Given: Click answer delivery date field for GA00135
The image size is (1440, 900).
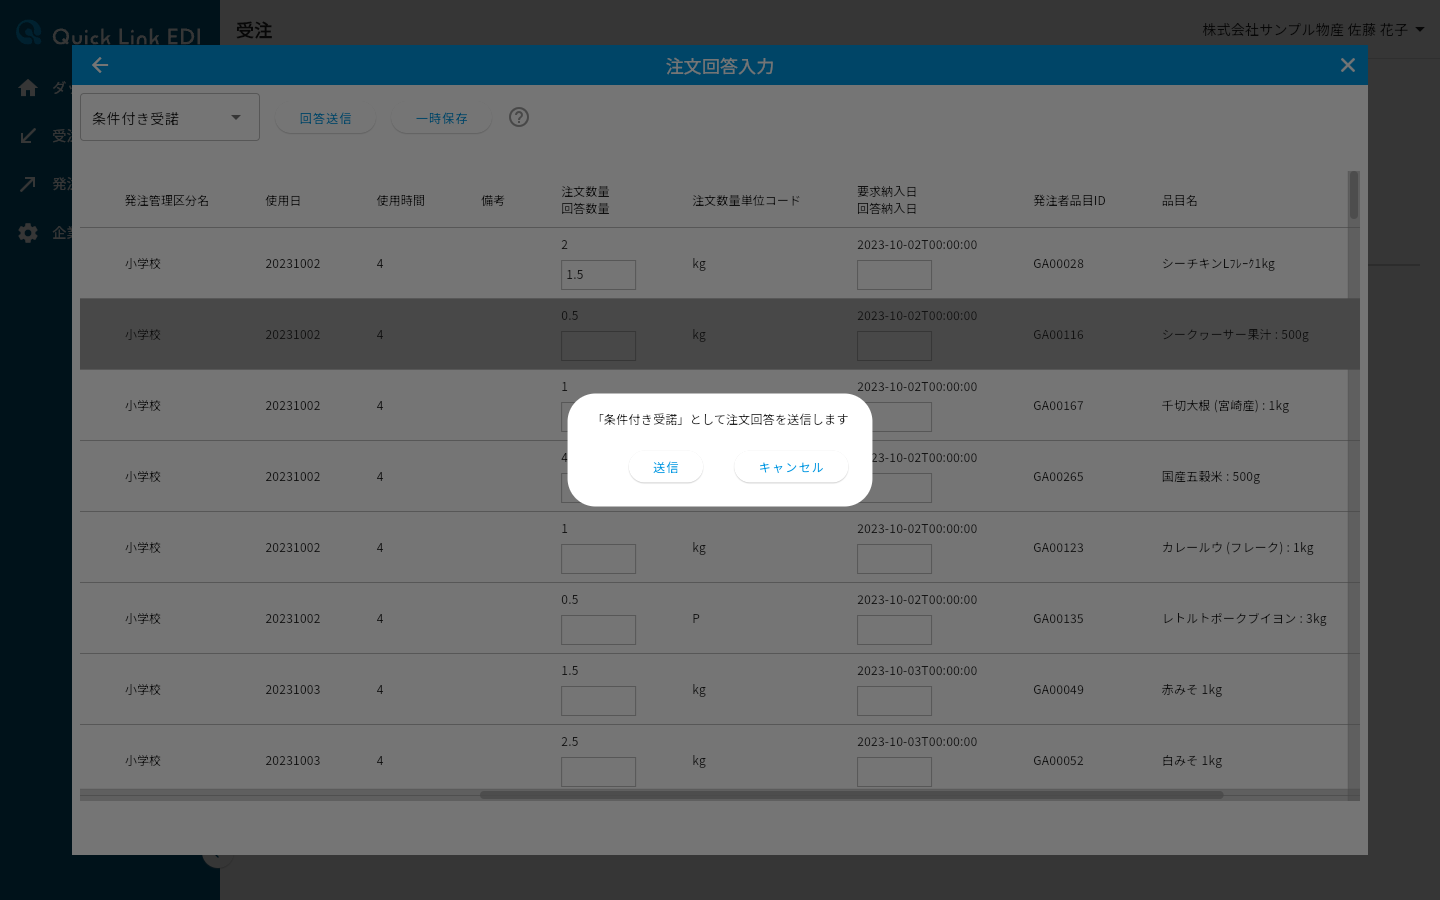Looking at the screenshot, I should [894, 630].
